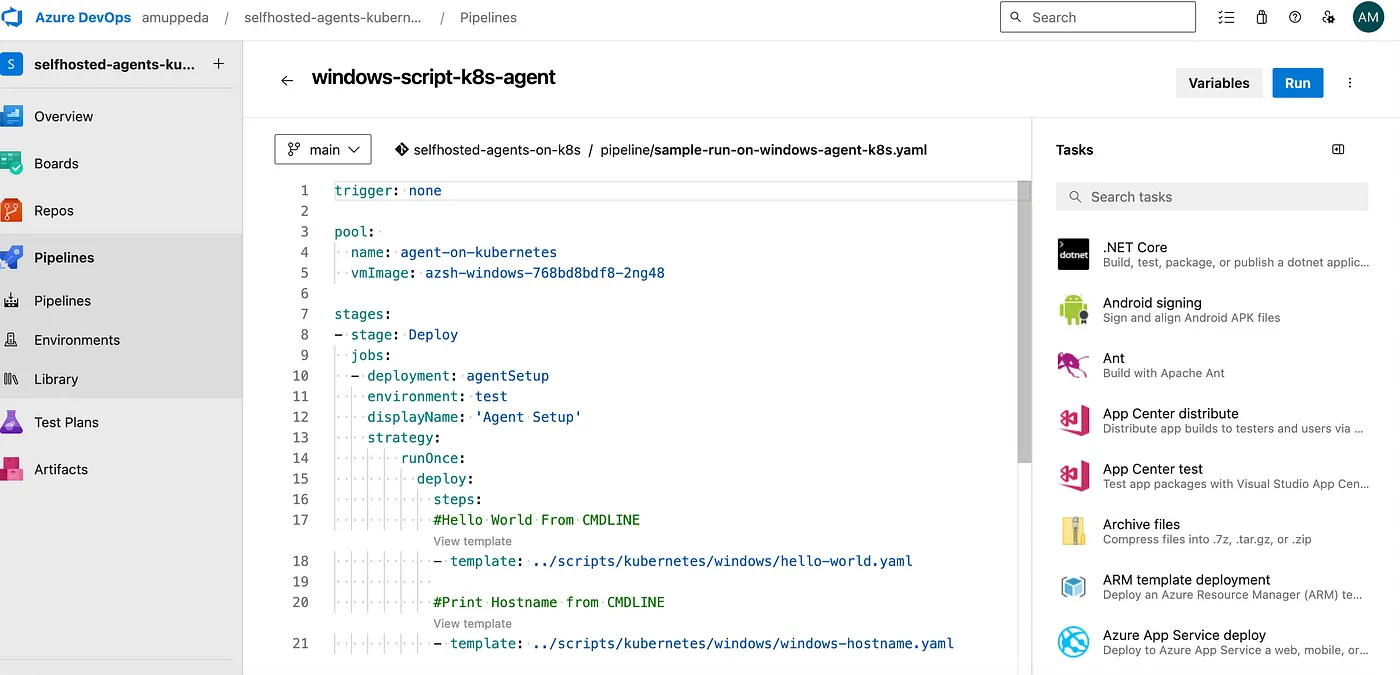Viewport: 1400px width, 675px height.
Task: Open Test Plans in the sidebar
Action: 121,422
